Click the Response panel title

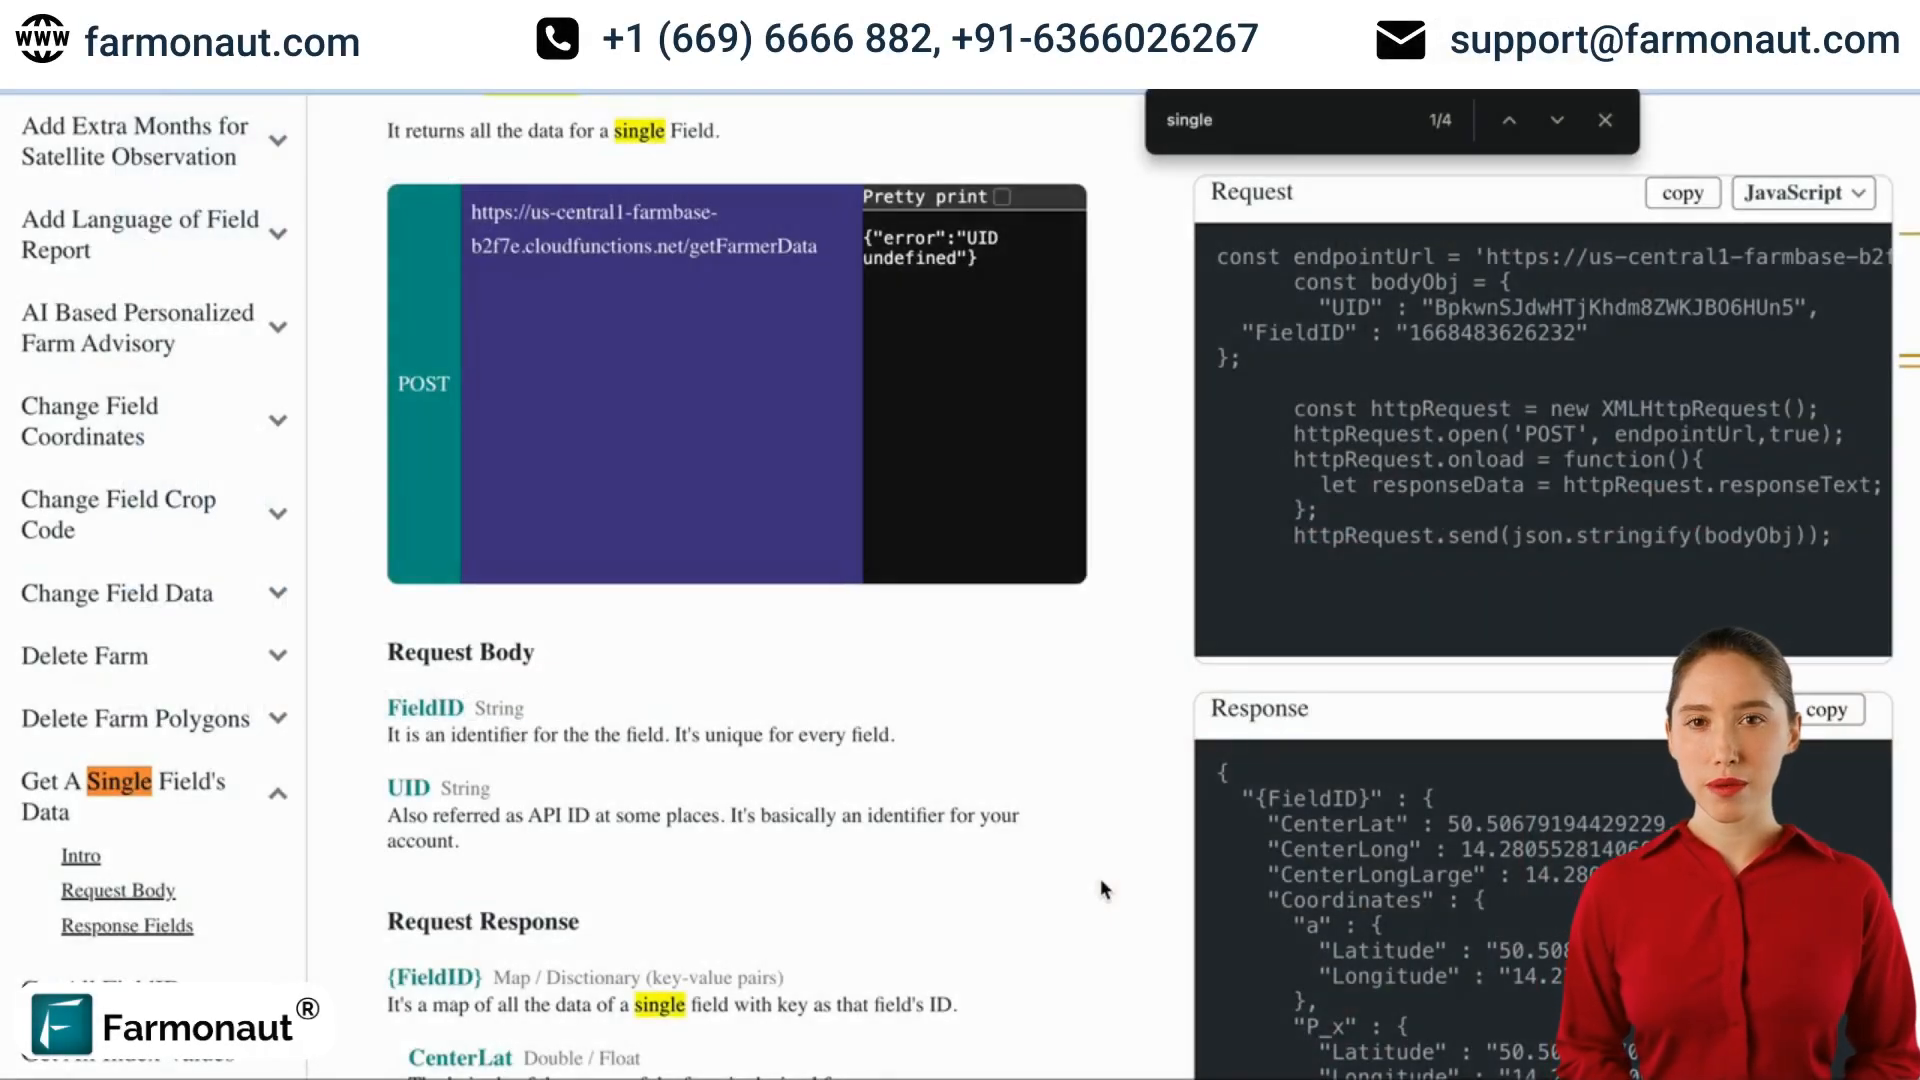[1260, 708]
